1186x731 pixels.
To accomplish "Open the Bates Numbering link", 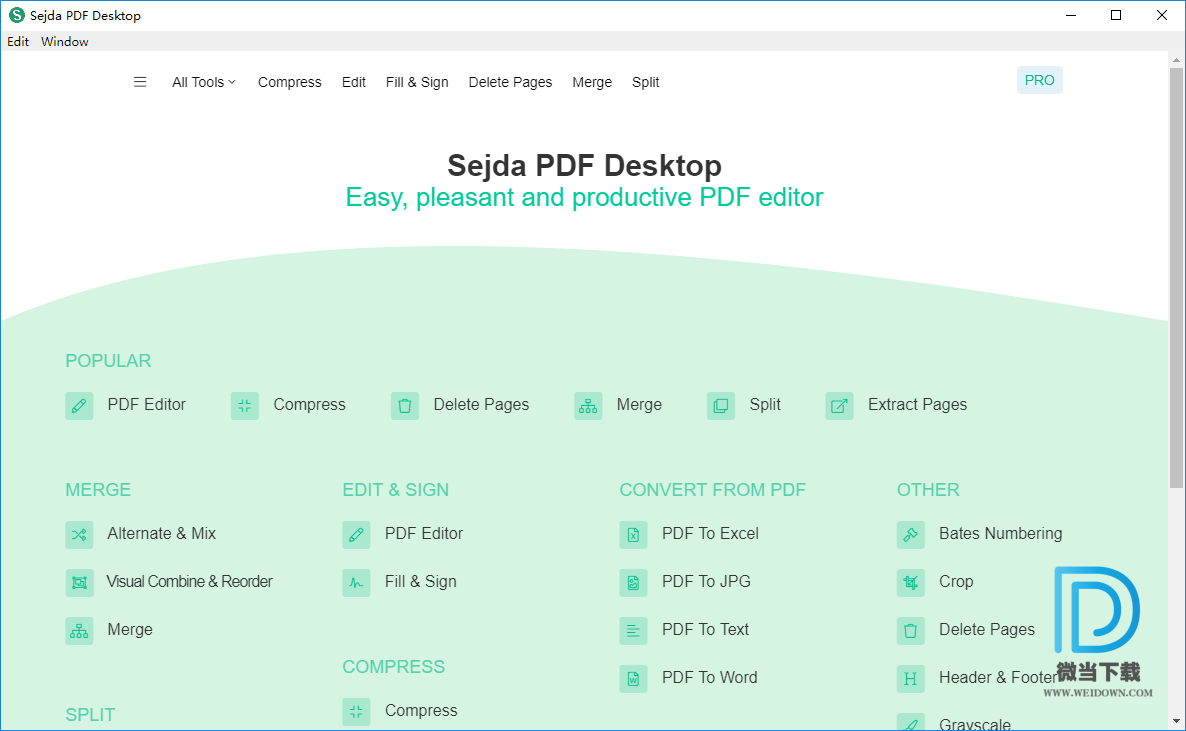I will (x=1001, y=533).
